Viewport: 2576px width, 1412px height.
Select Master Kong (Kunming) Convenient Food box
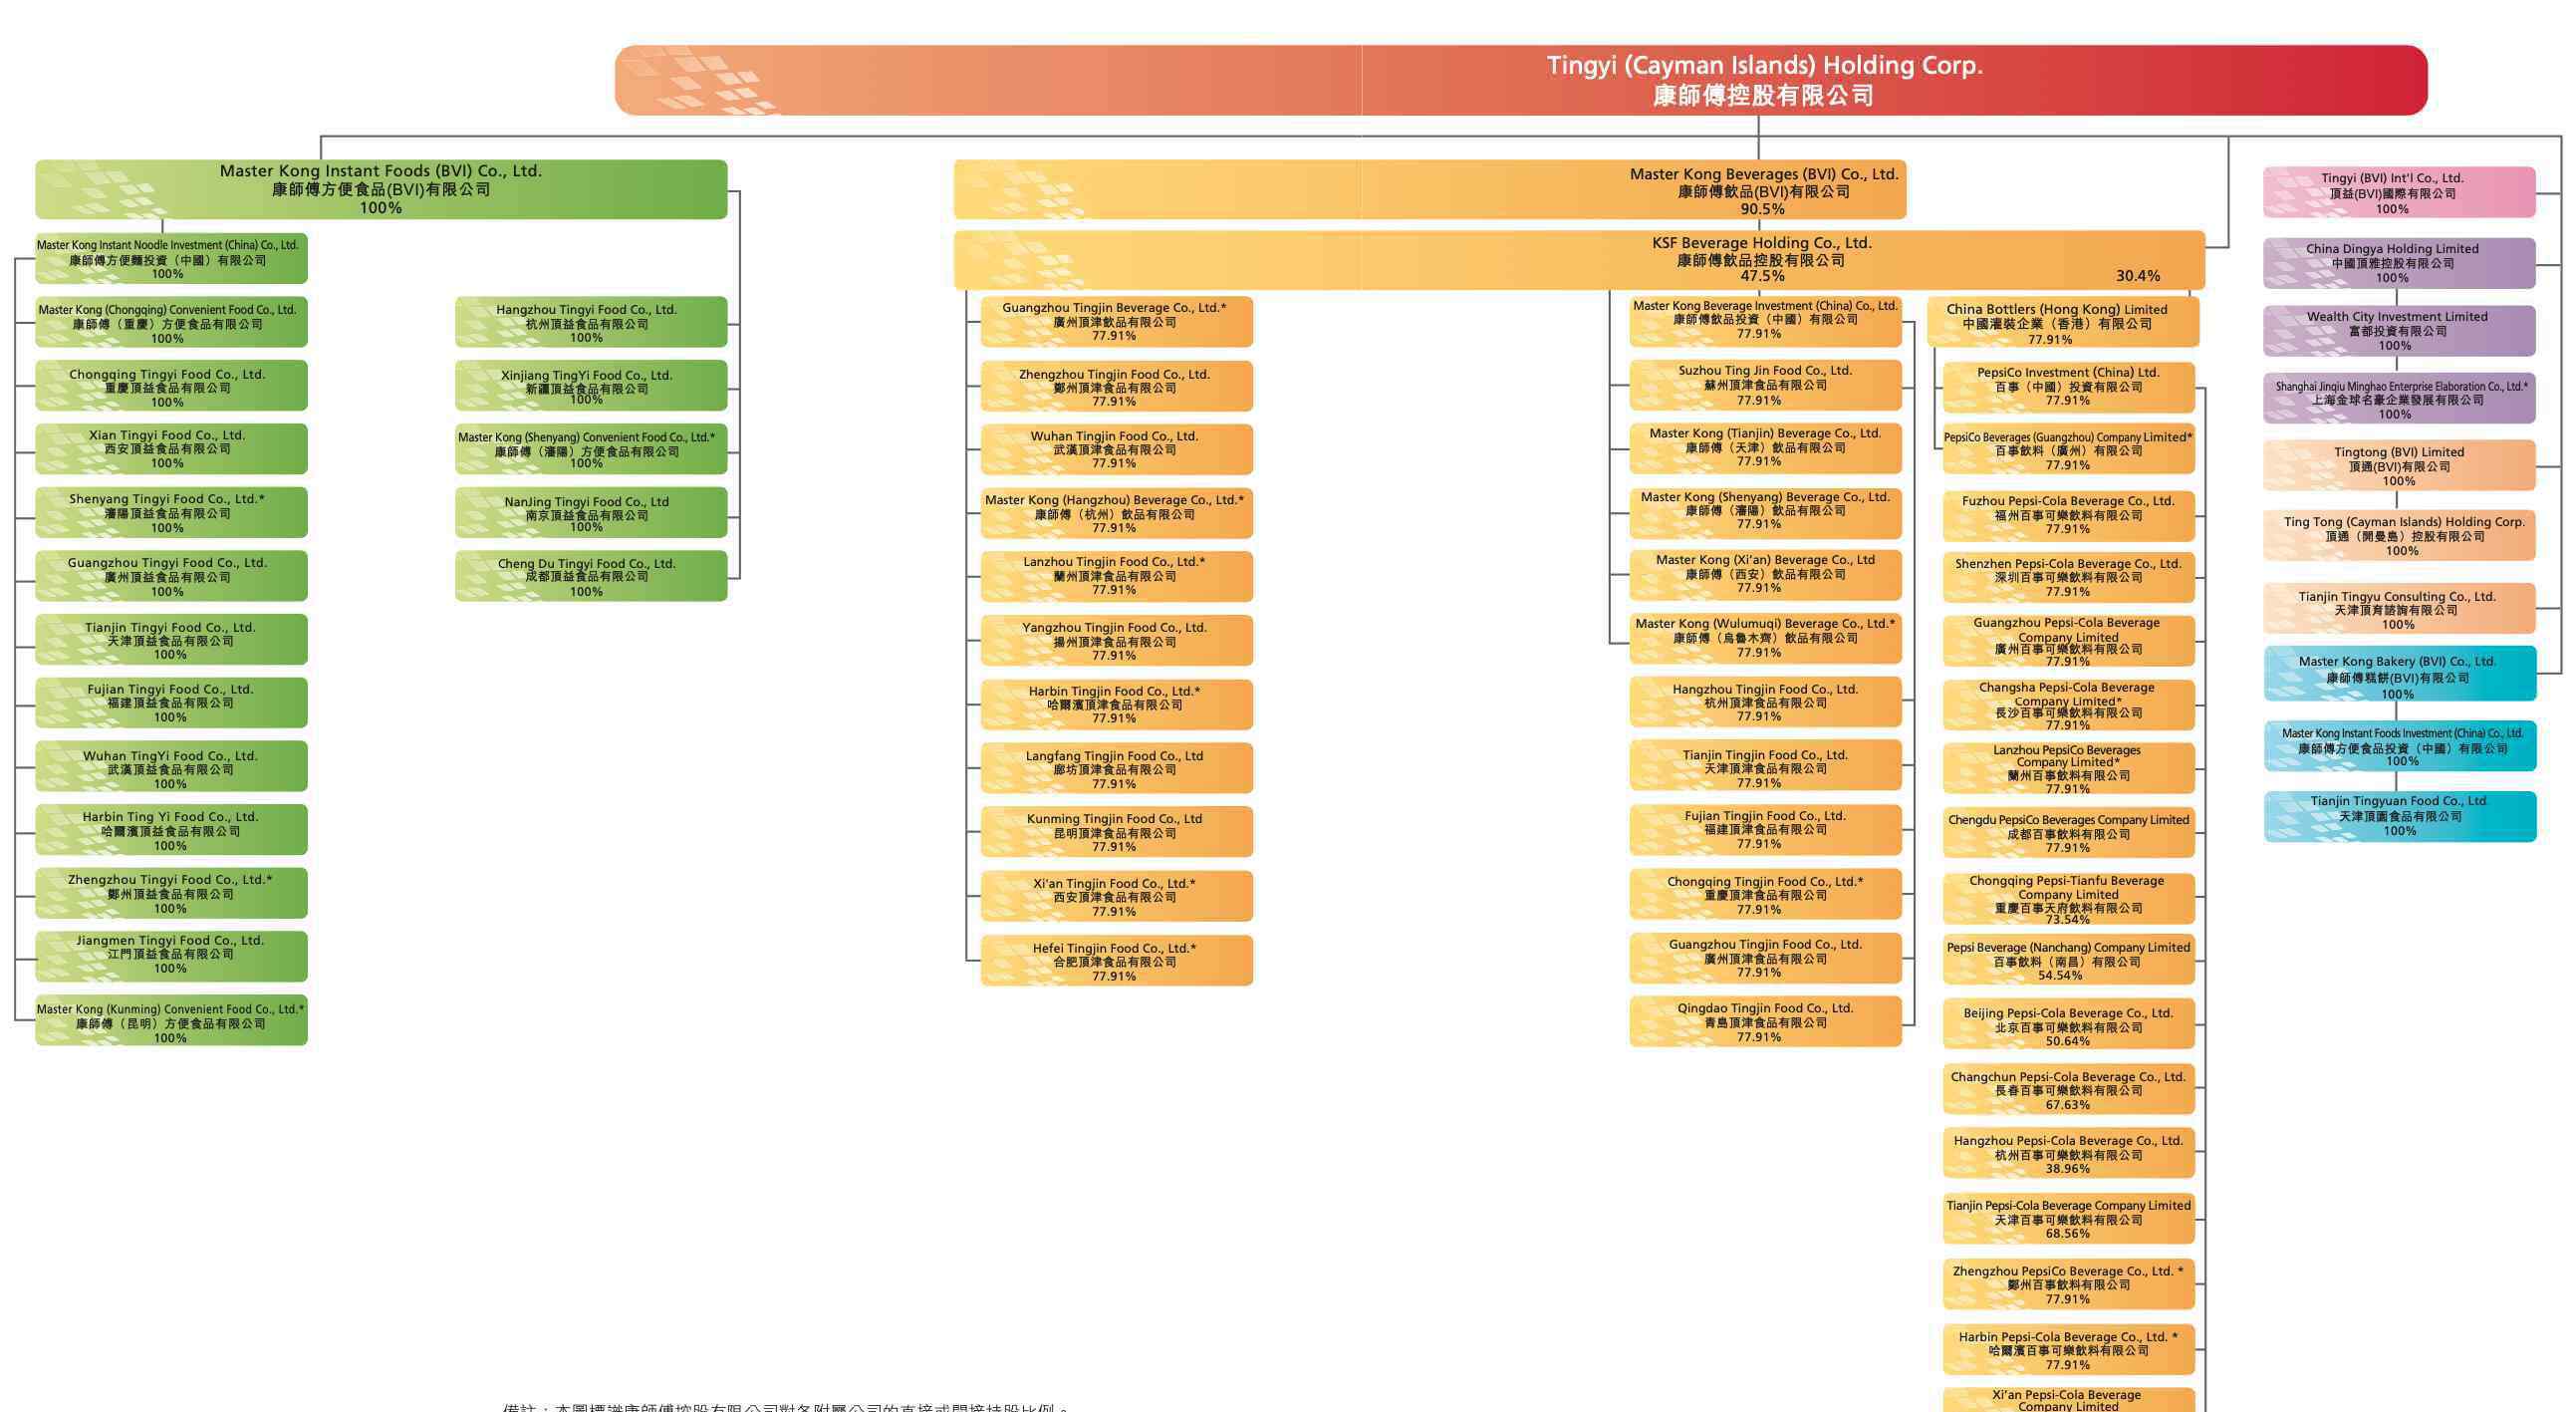(171, 1021)
